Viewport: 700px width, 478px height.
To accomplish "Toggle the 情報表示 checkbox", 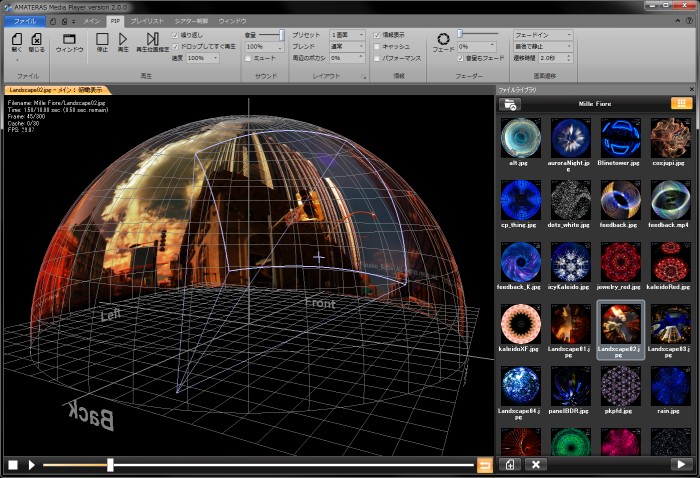I will tap(377, 35).
